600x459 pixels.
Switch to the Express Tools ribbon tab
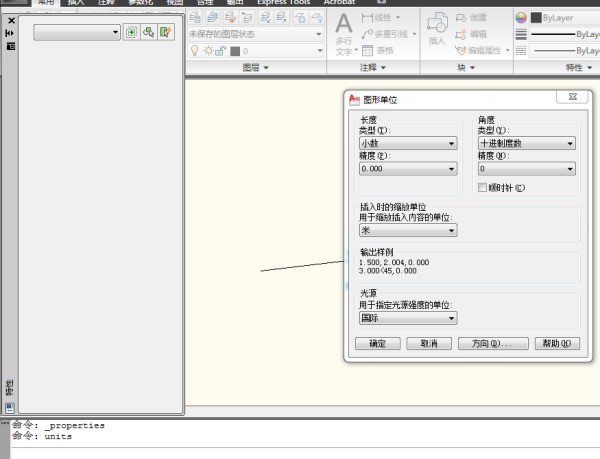(283, 3)
